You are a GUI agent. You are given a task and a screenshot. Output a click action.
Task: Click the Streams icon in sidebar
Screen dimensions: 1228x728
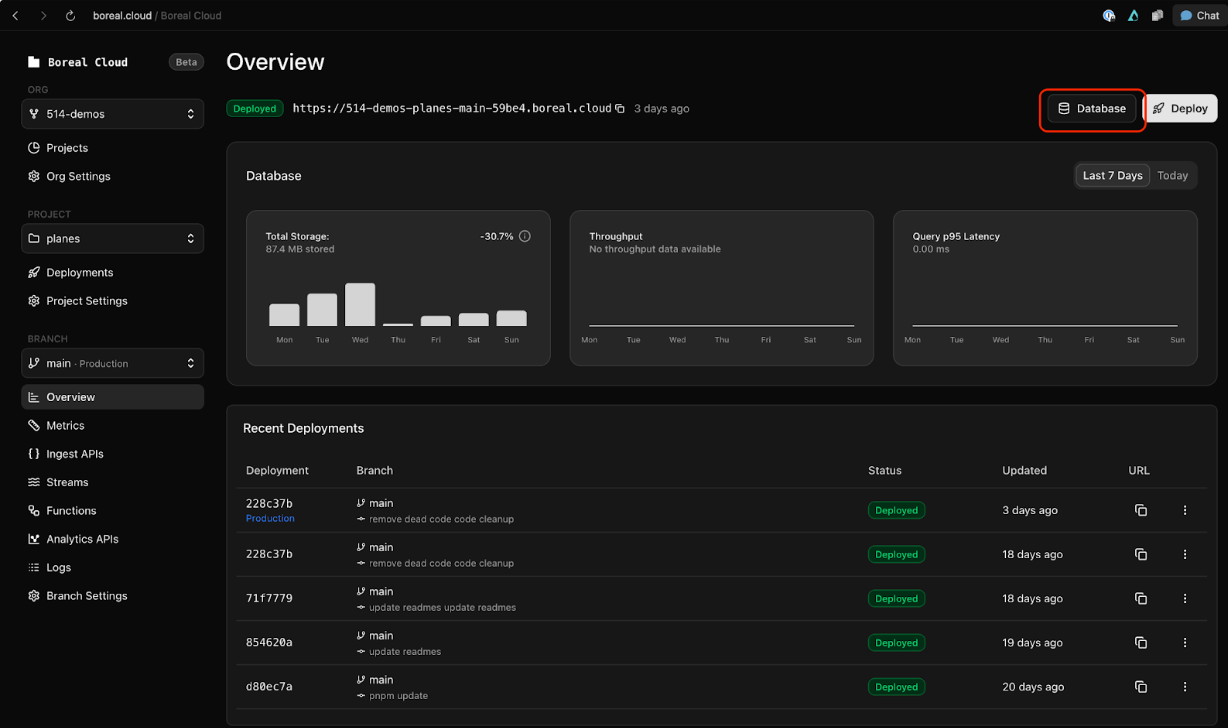tap(34, 482)
